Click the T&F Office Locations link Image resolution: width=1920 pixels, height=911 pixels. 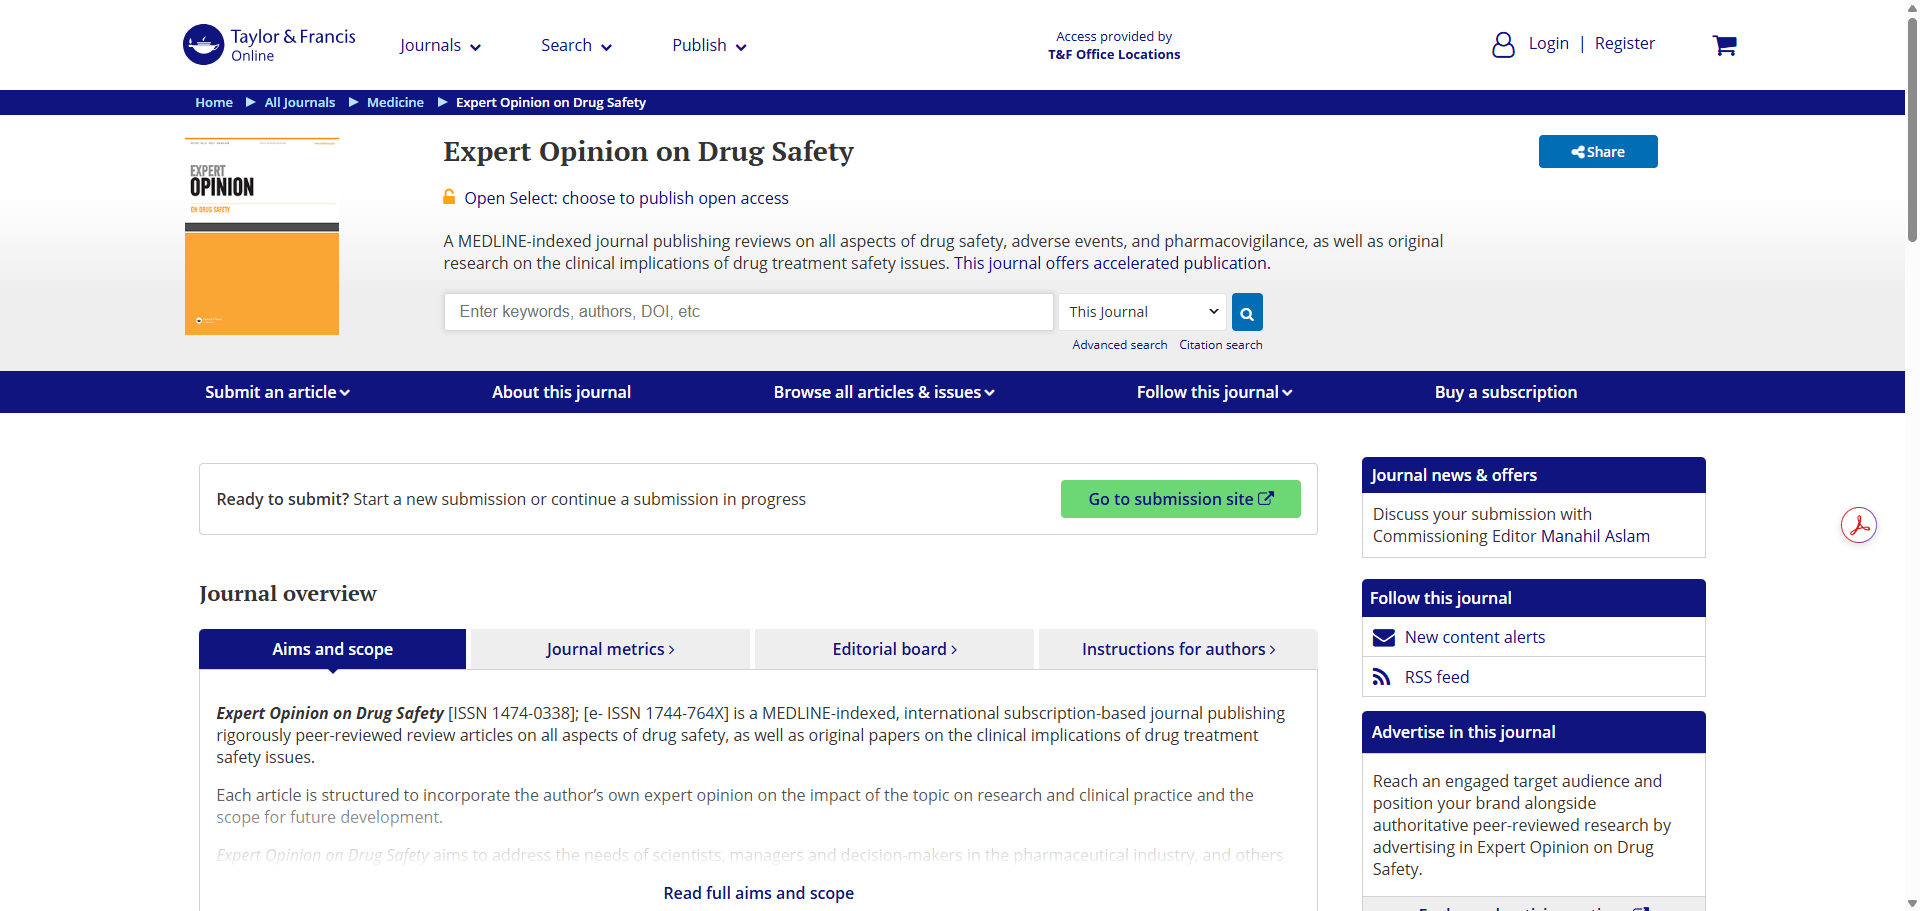click(1114, 55)
